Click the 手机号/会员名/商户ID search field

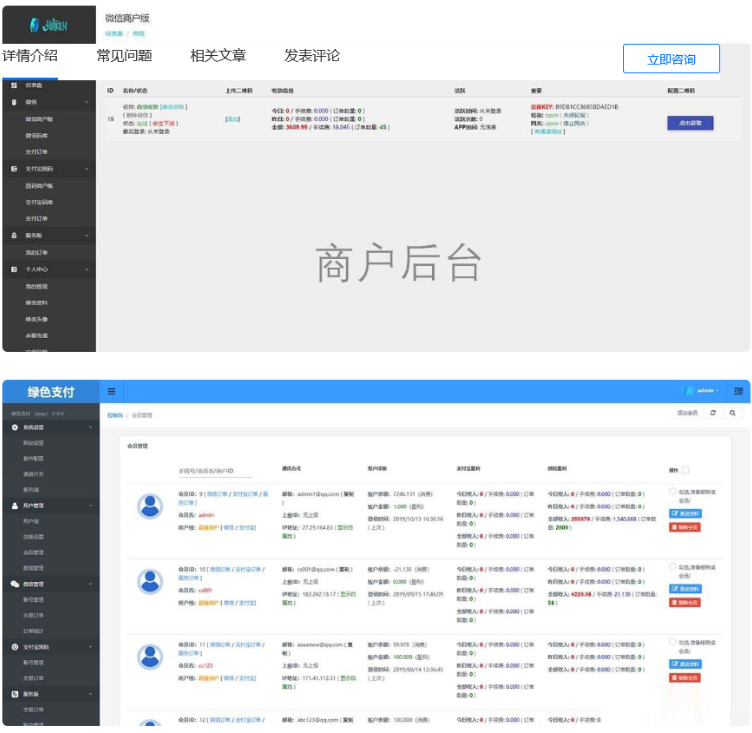[214, 471]
